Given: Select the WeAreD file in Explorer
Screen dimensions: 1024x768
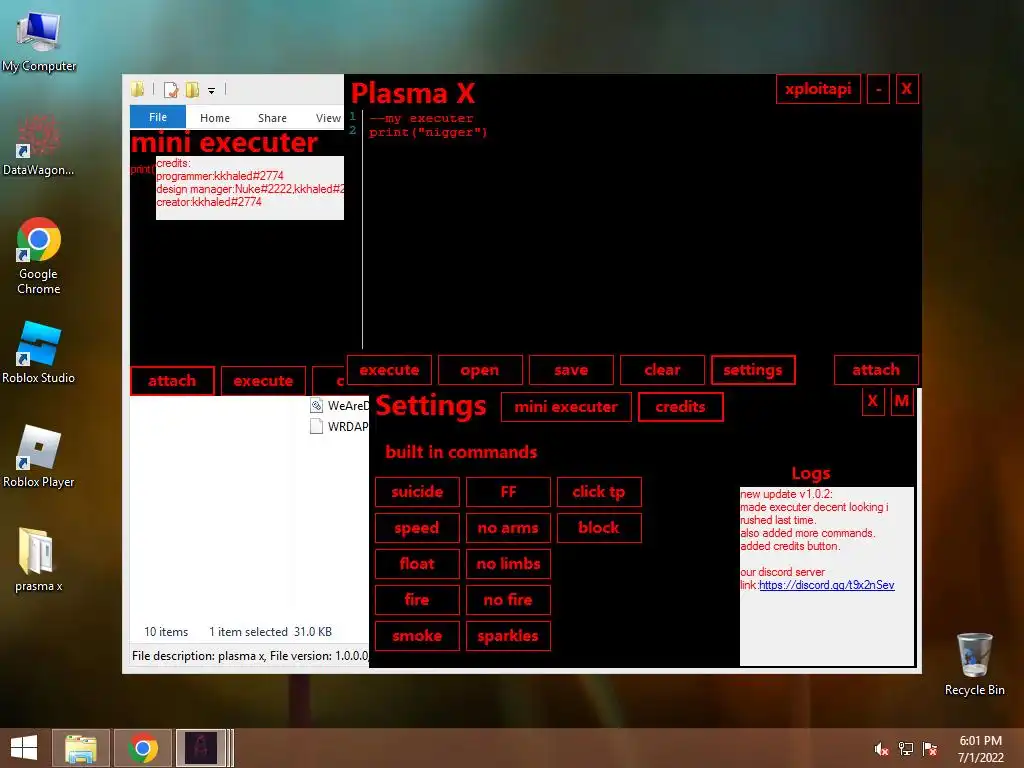Looking at the screenshot, I should point(340,406).
